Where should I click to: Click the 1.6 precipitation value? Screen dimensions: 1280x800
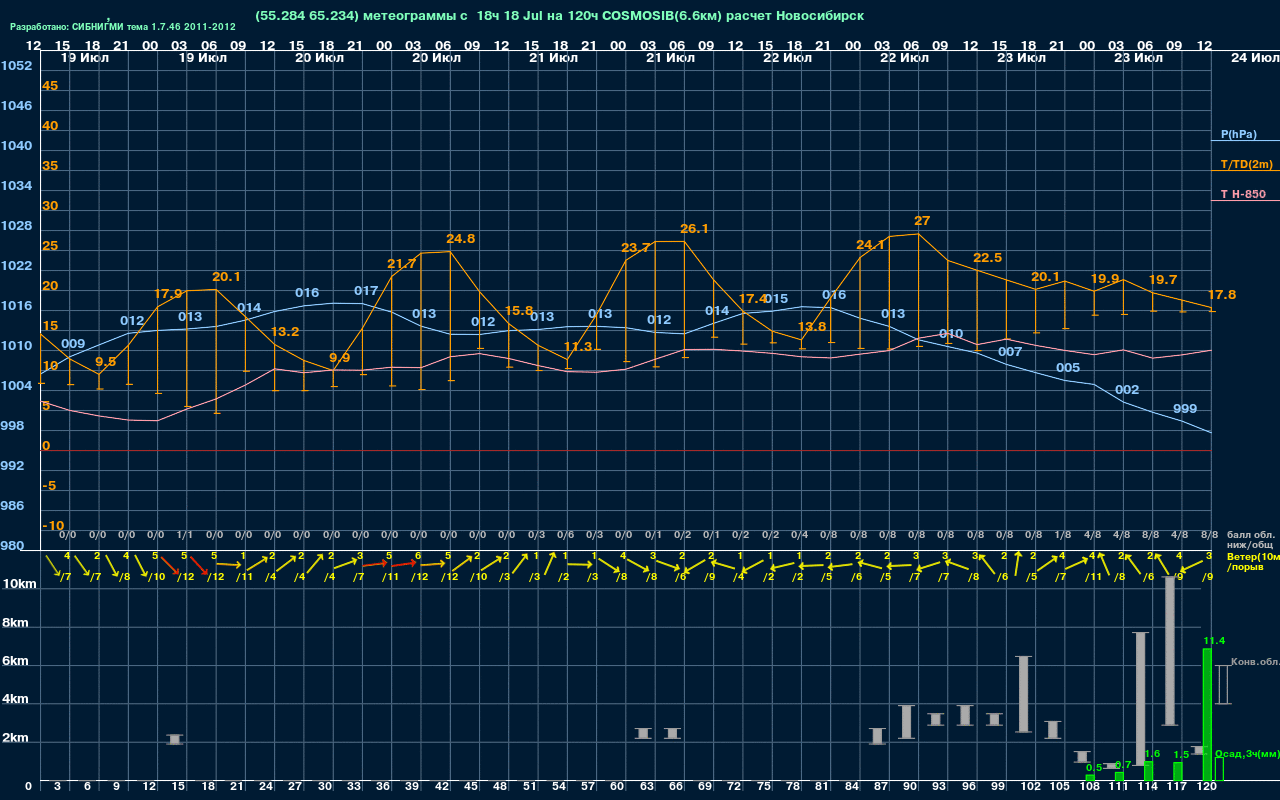pyautogui.click(x=1152, y=754)
